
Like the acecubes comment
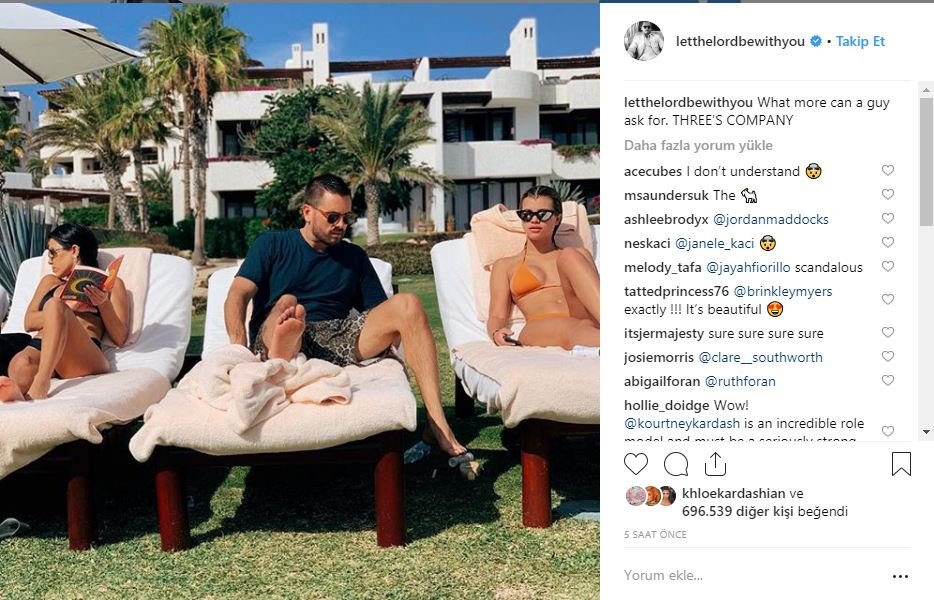[x=888, y=170]
